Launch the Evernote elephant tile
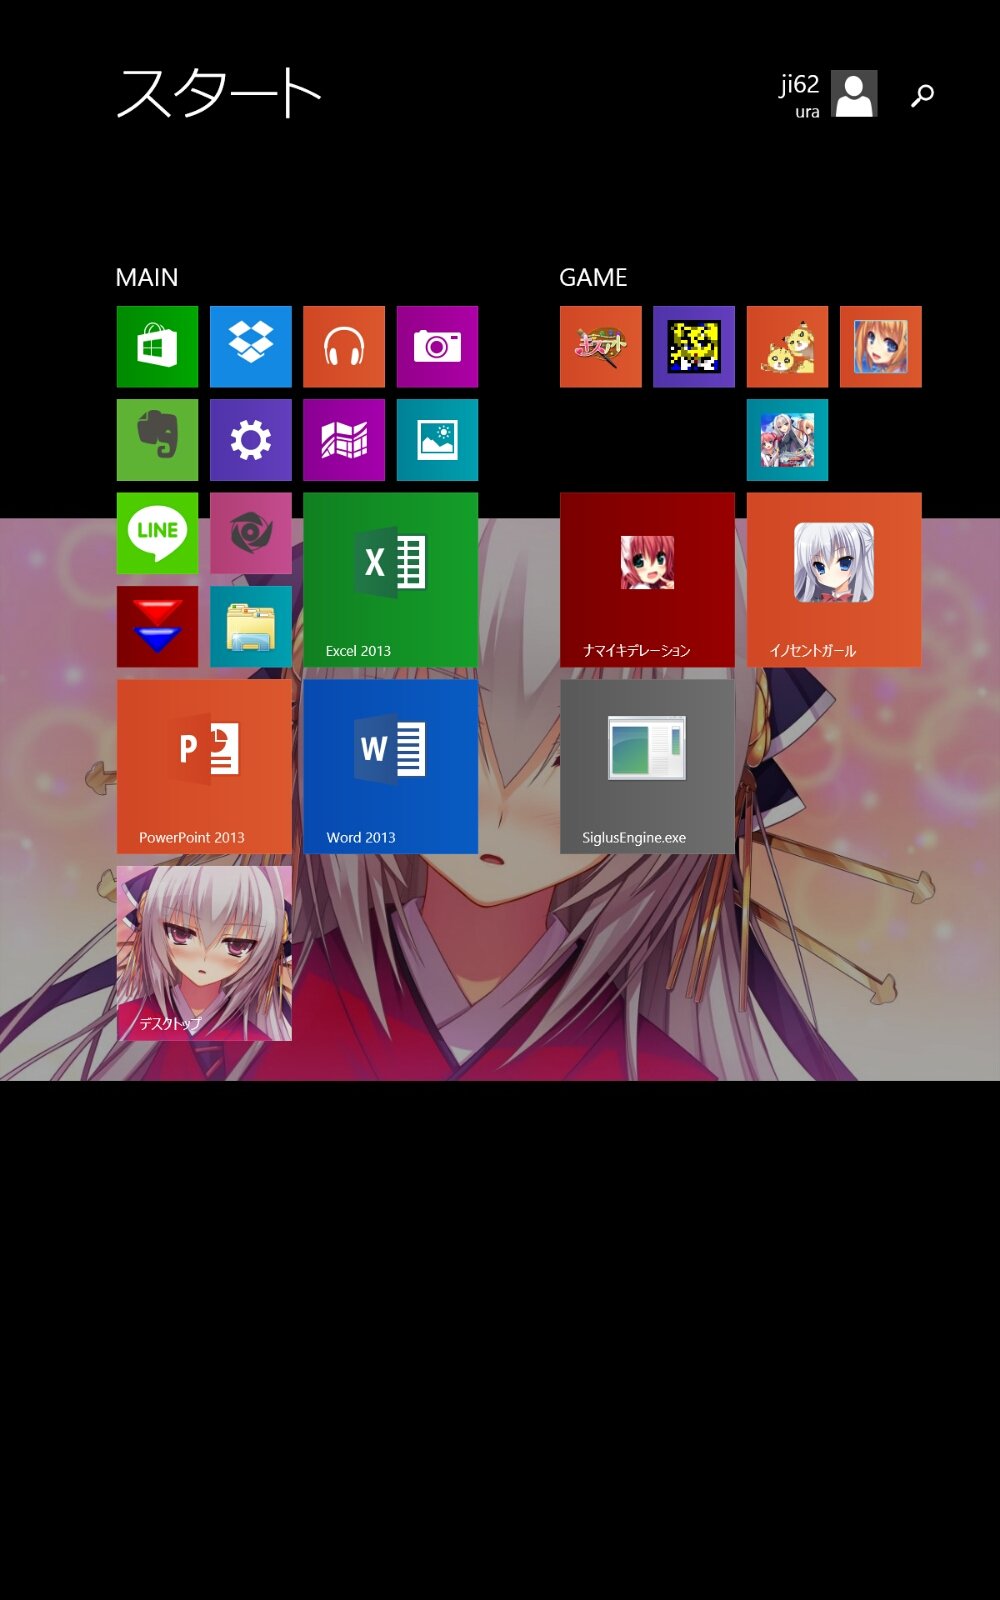The image size is (1000, 1600). pos(157,440)
